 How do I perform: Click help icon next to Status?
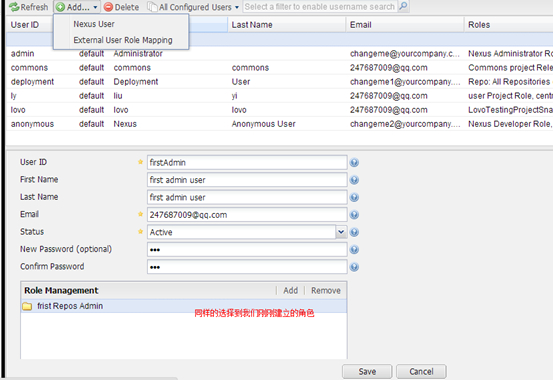[354, 232]
